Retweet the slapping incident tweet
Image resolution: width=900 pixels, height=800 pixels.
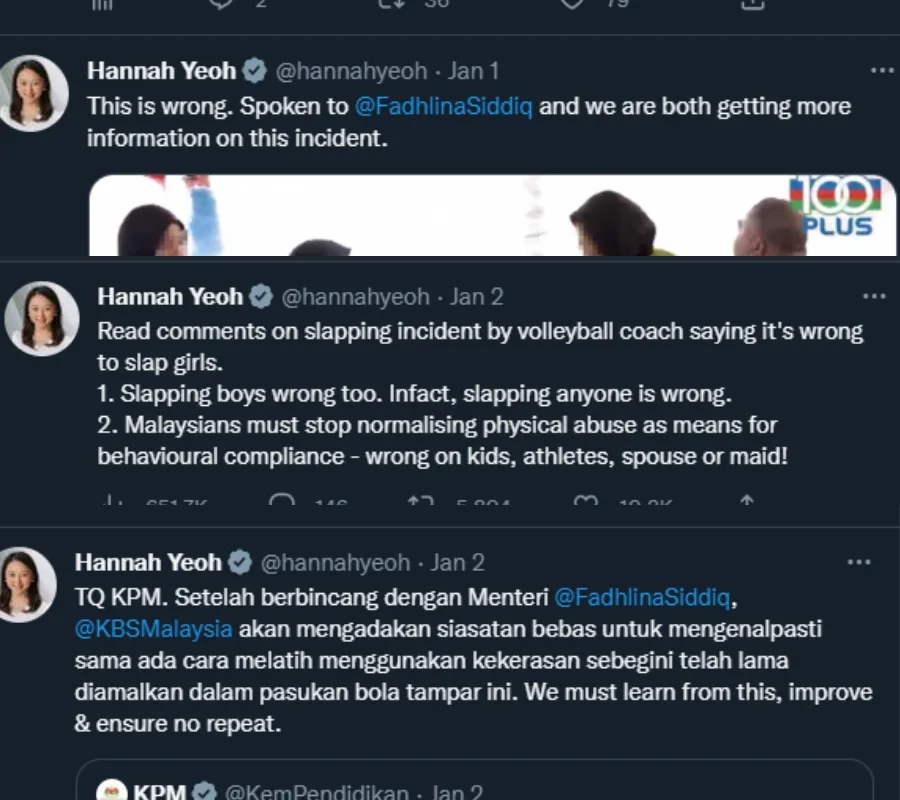coord(418,504)
